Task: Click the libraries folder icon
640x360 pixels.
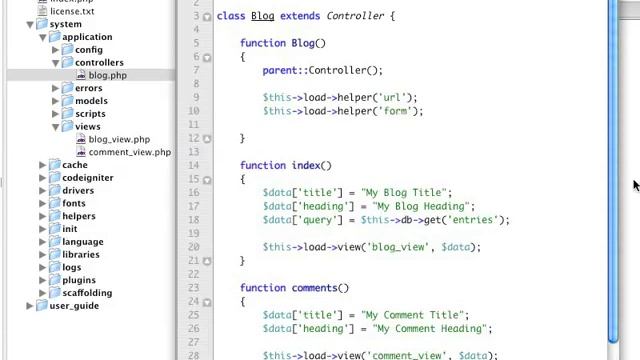Action: [x=55, y=254]
